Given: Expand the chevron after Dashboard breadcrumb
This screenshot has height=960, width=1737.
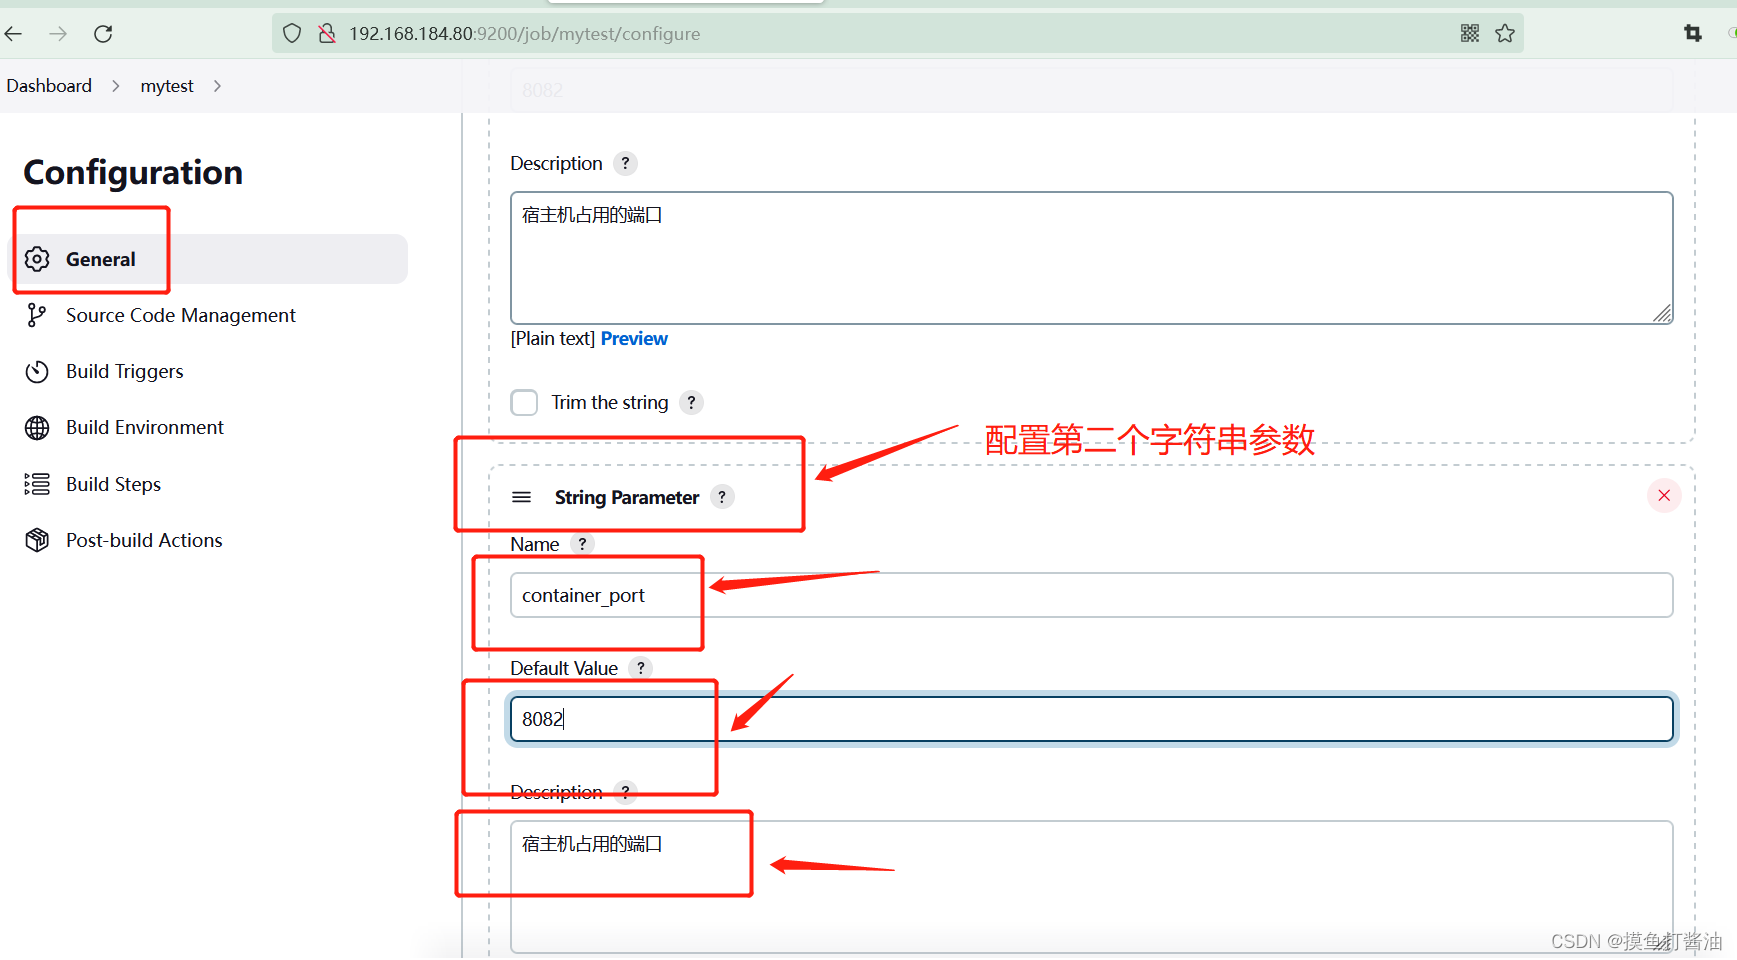Looking at the screenshot, I should [x=116, y=86].
